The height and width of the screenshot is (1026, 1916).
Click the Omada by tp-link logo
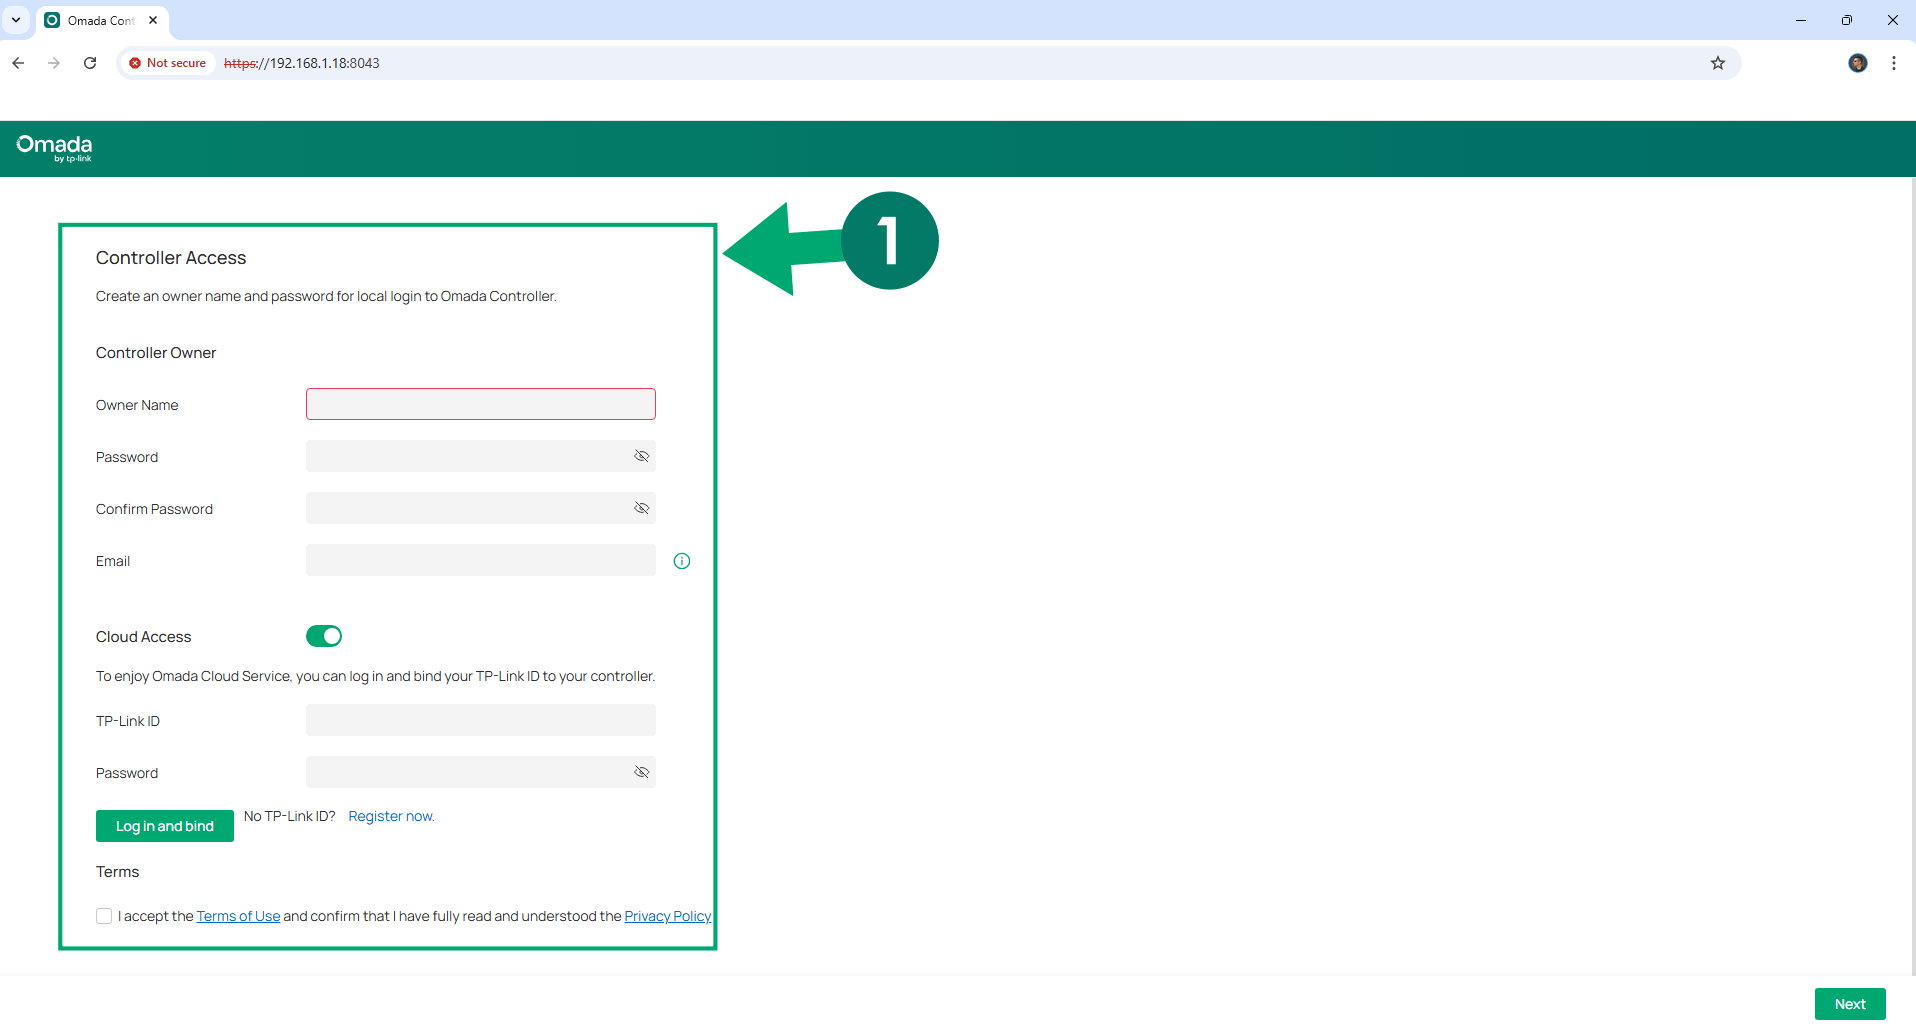[x=54, y=147]
